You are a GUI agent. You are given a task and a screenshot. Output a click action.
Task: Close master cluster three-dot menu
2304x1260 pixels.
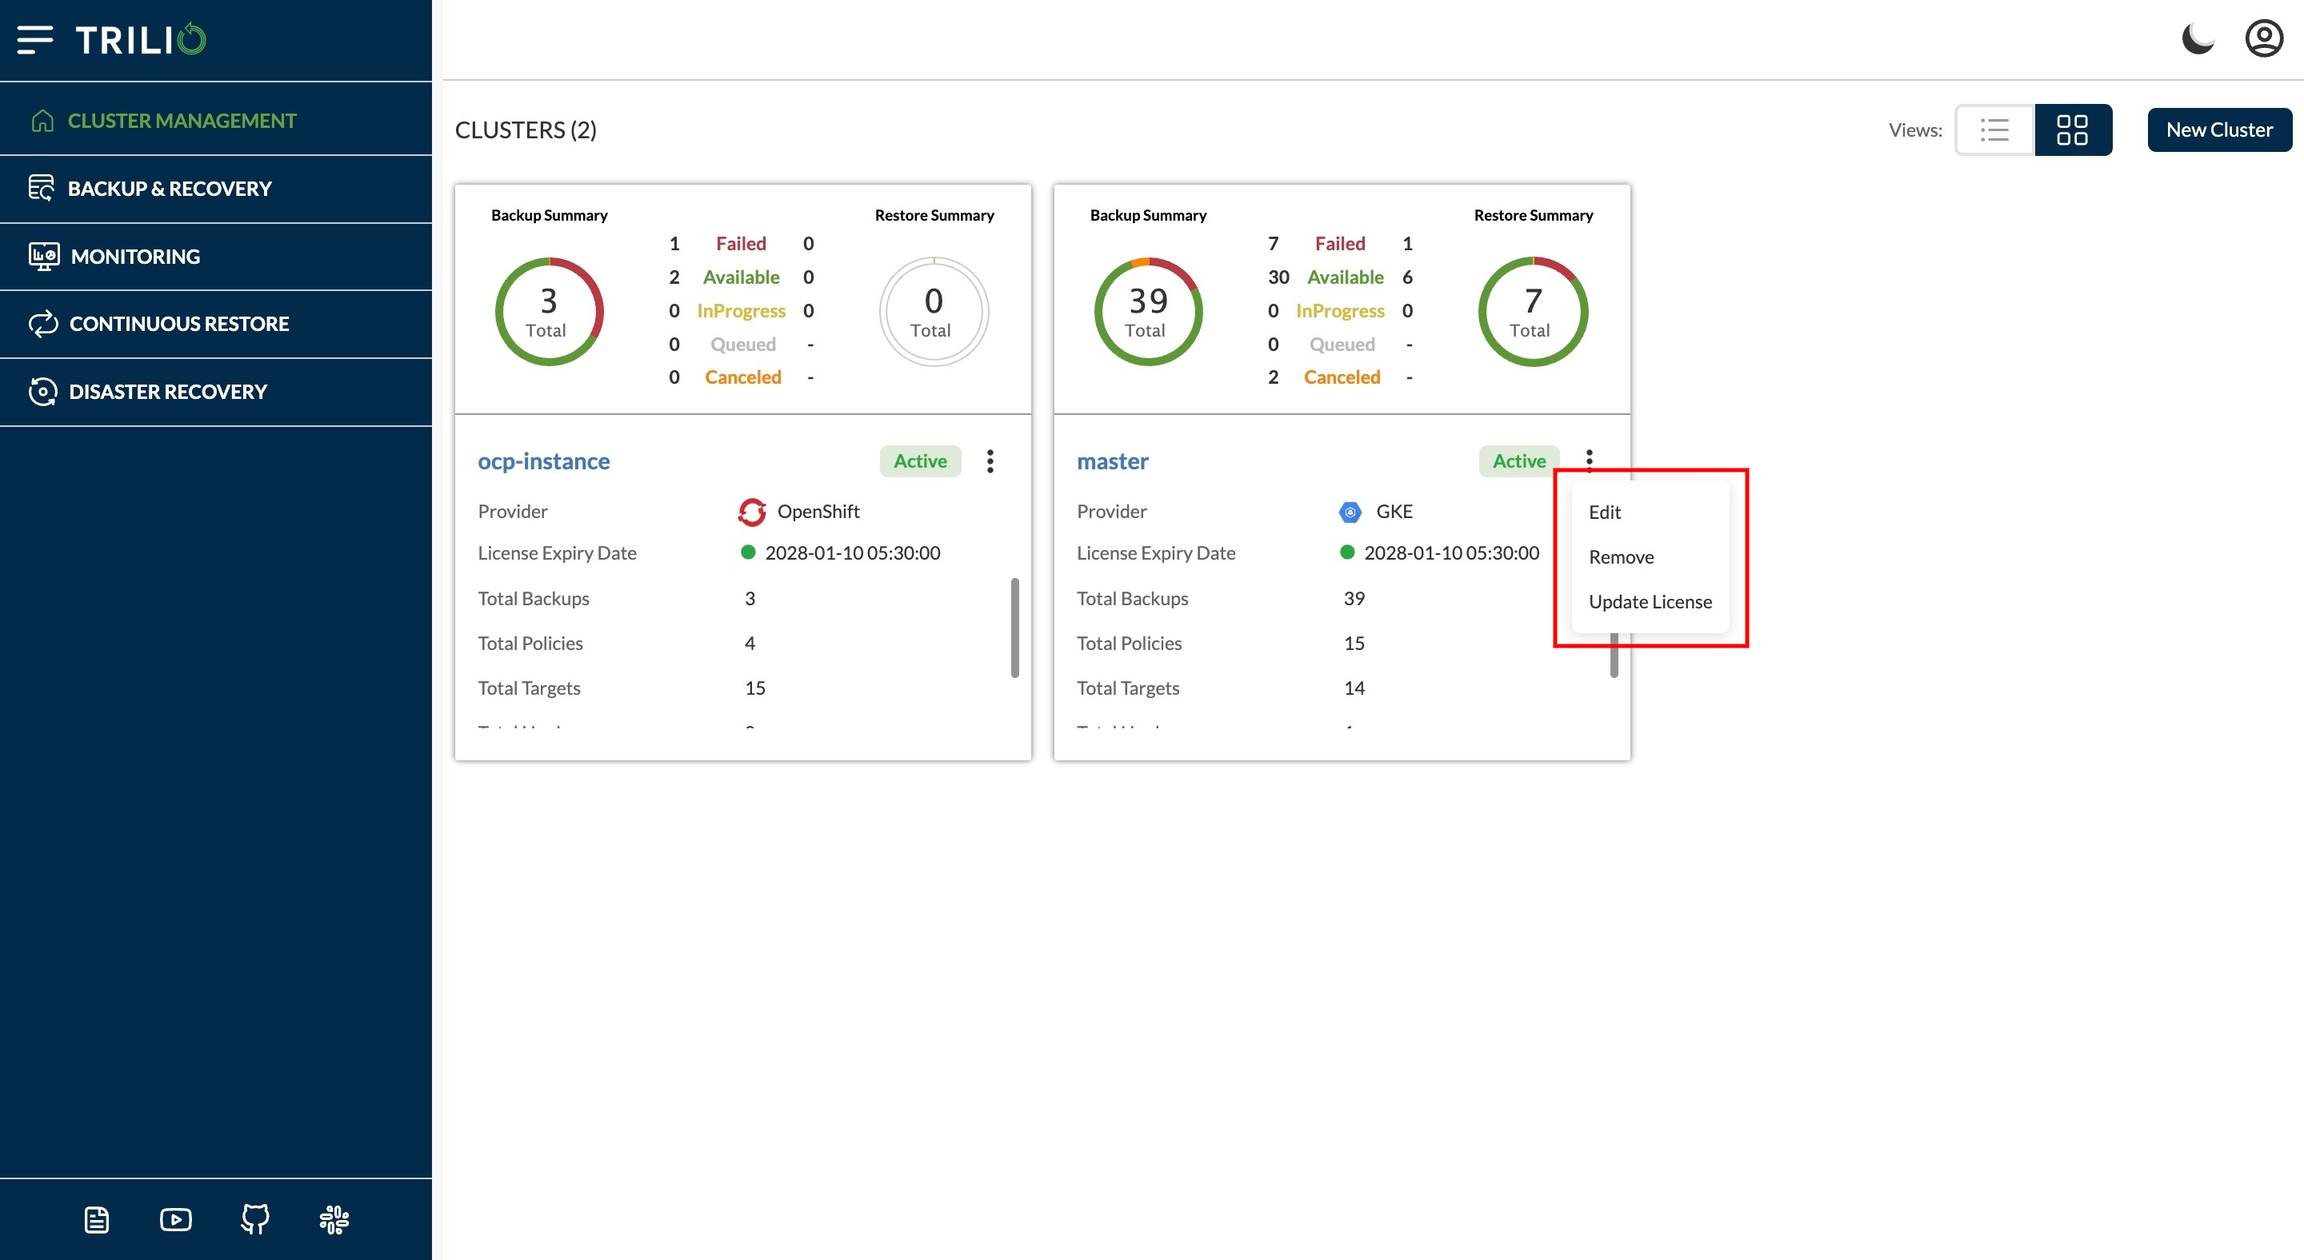(1589, 459)
